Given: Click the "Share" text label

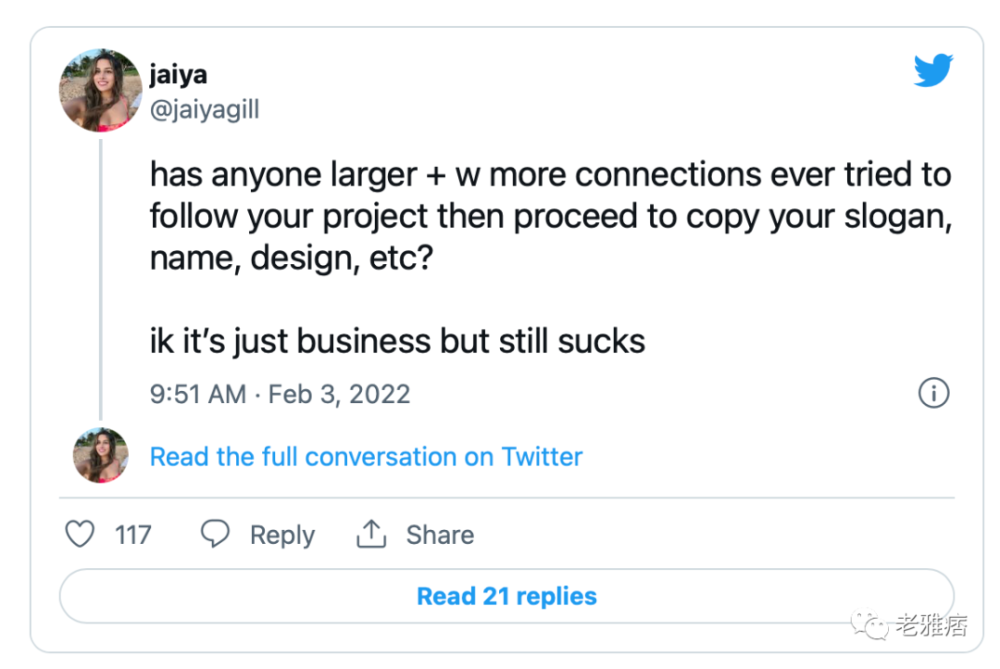Looking at the screenshot, I should tap(439, 535).
